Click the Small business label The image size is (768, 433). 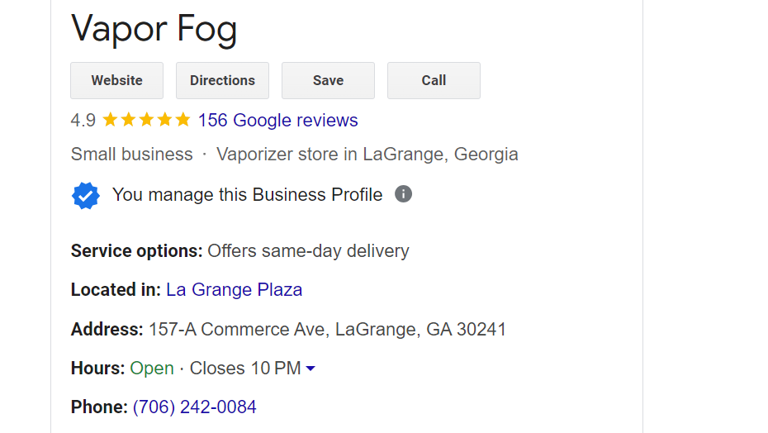(132, 154)
